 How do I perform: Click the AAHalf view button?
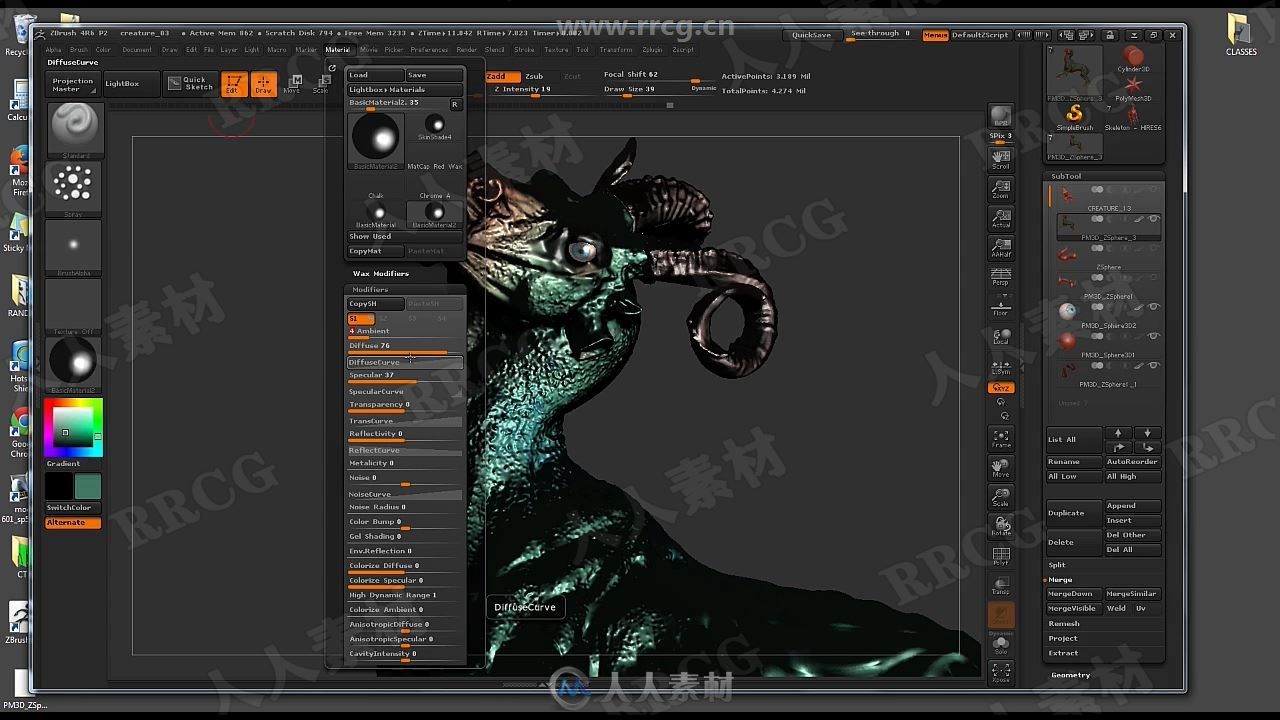(1001, 247)
